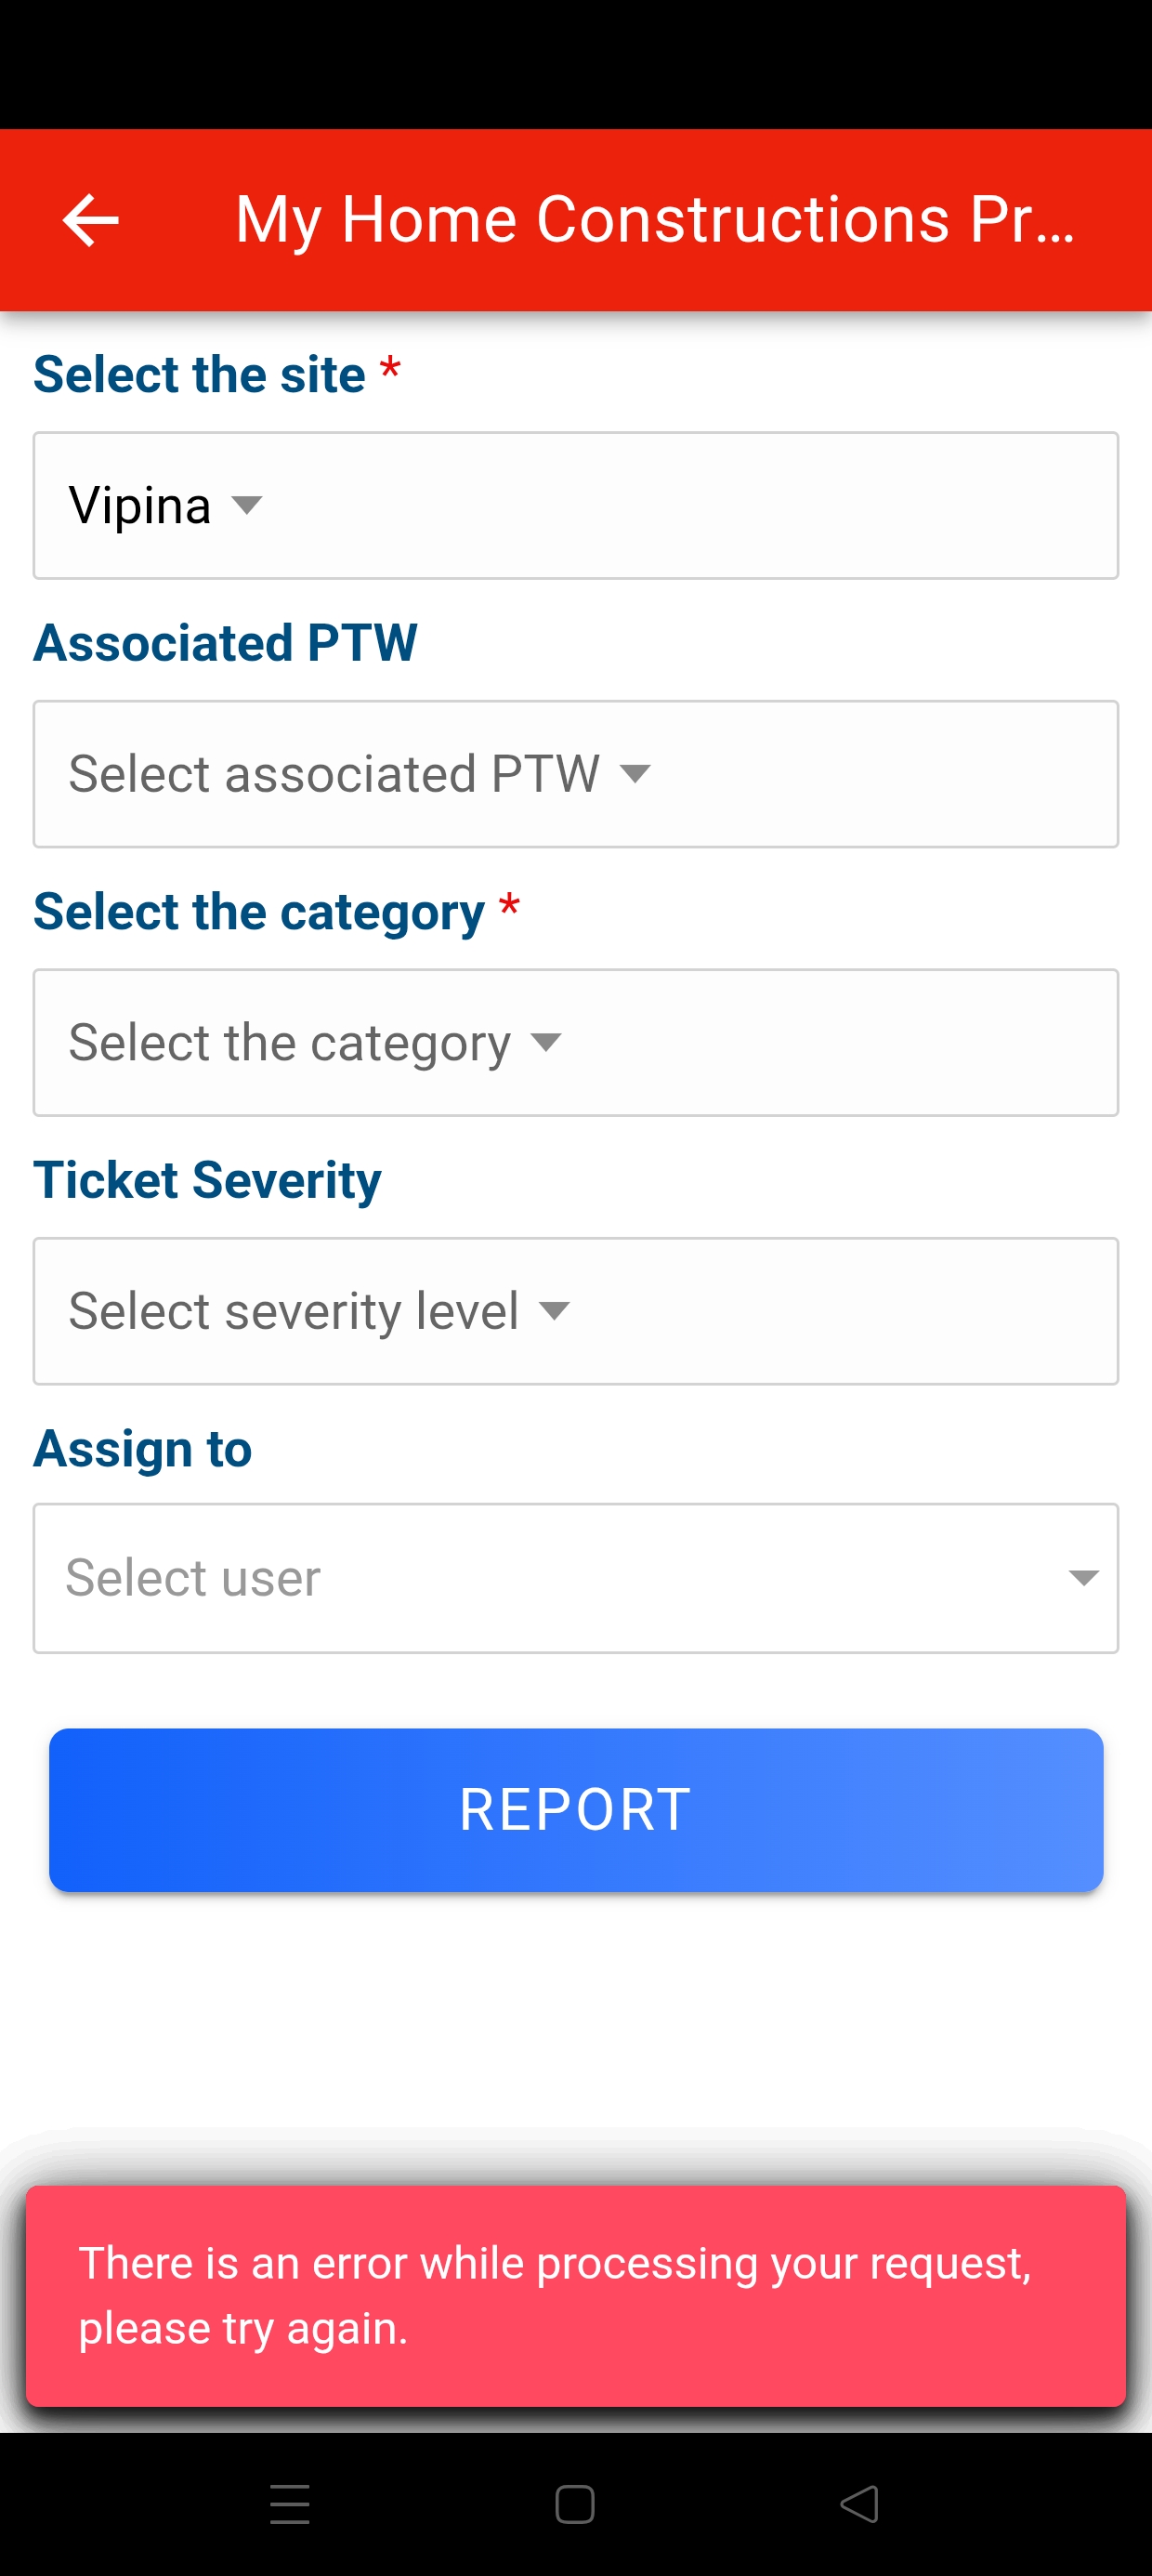This screenshot has width=1152, height=2576.
Task: Click the Associated PTW label
Action: (225, 642)
